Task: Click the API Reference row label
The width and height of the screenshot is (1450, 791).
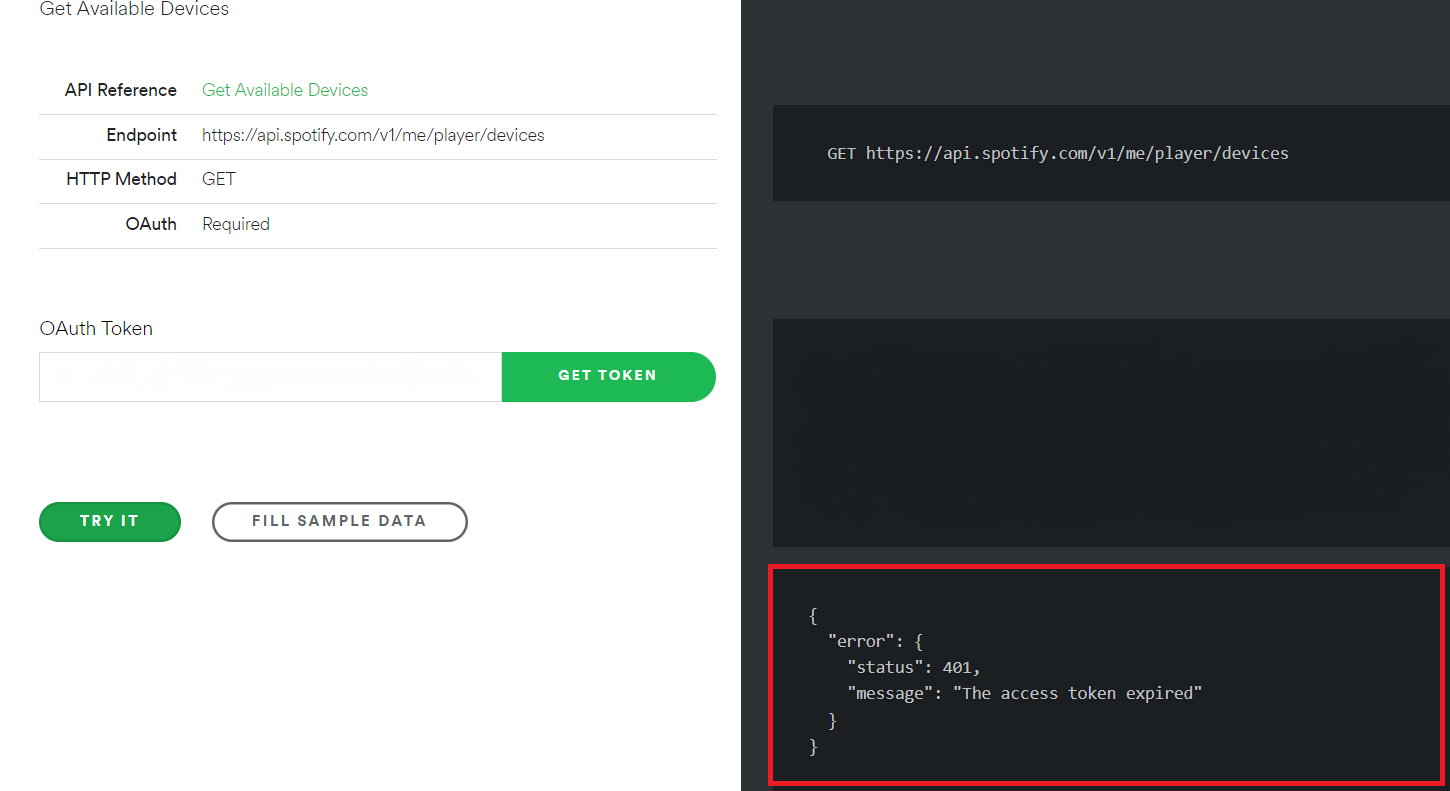Action: [121, 90]
